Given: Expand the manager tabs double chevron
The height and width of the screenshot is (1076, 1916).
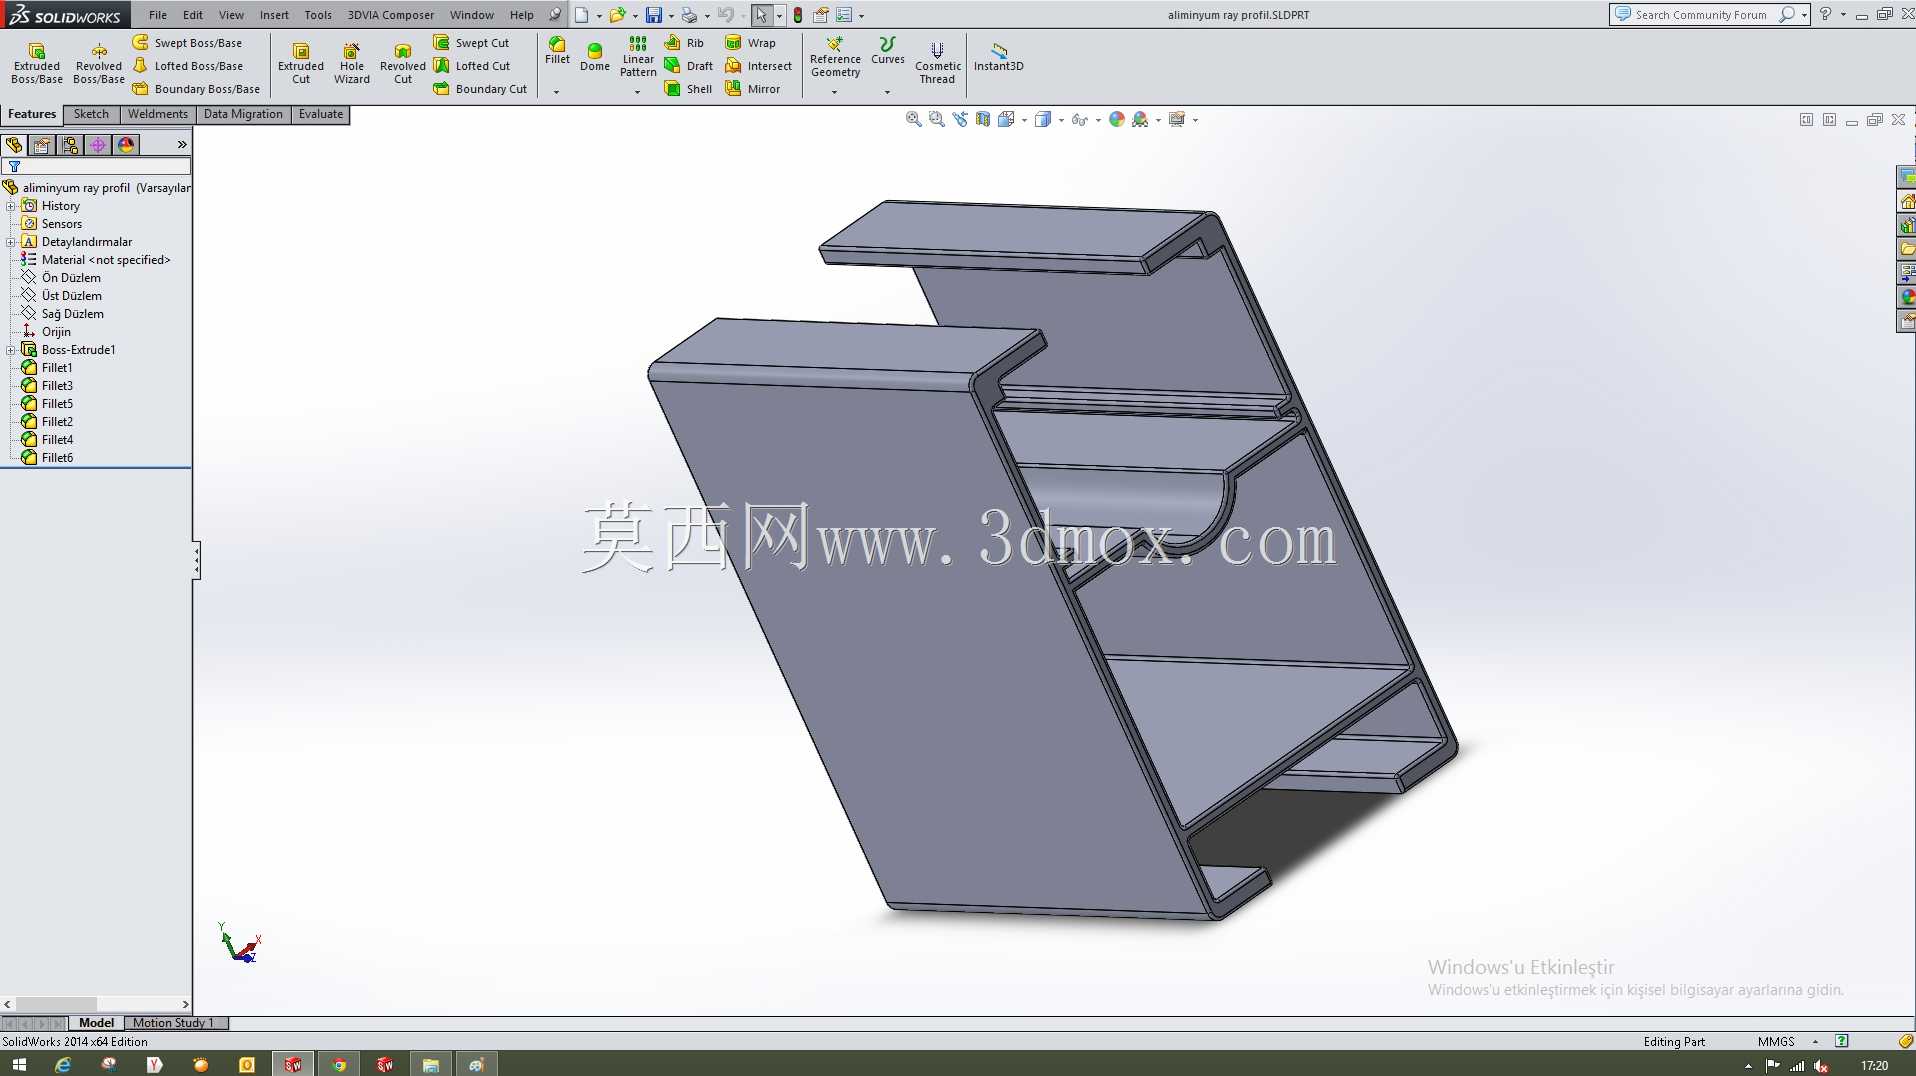Looking at the screenshot, I should 182,145.
